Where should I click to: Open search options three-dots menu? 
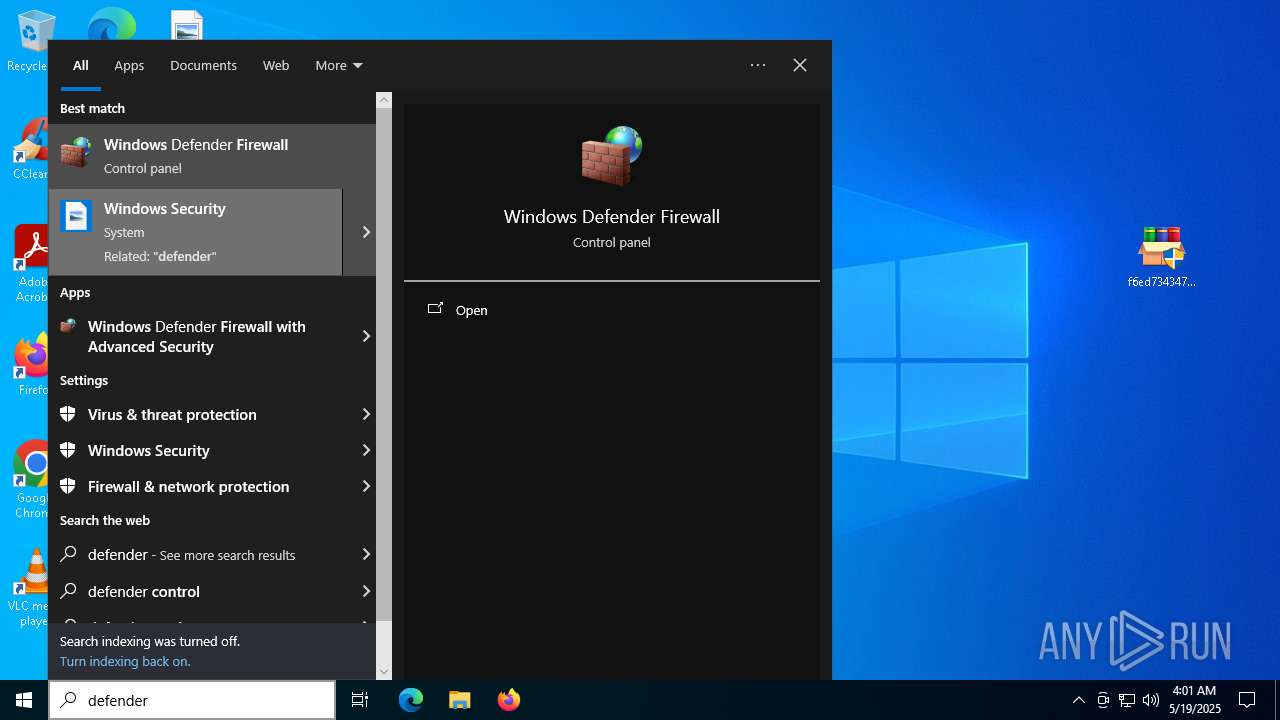(x=758, y=65)
